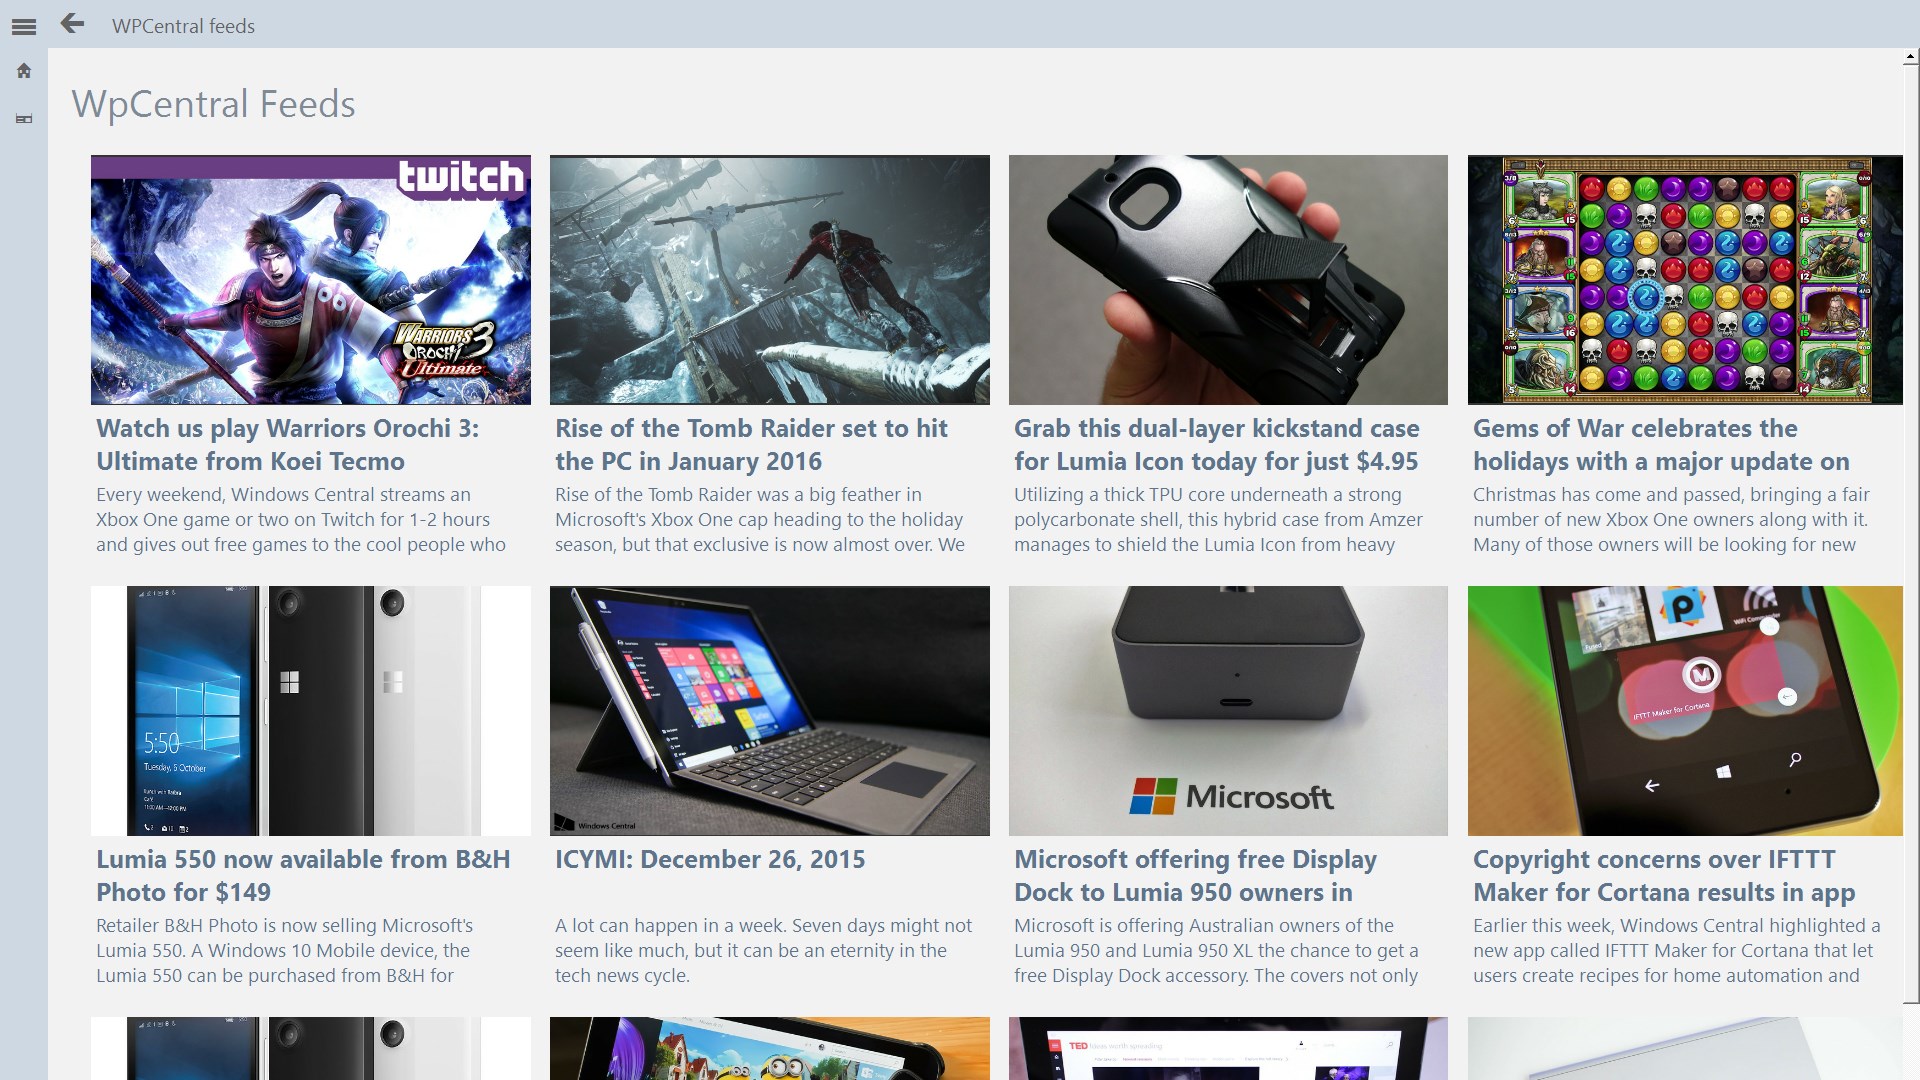Viewport: 1920px width, 1080px height.
Task: Open the Warriors Orochi 3 Twitch thumbnail
Action: pyautogui.click(x=310, y=280)
